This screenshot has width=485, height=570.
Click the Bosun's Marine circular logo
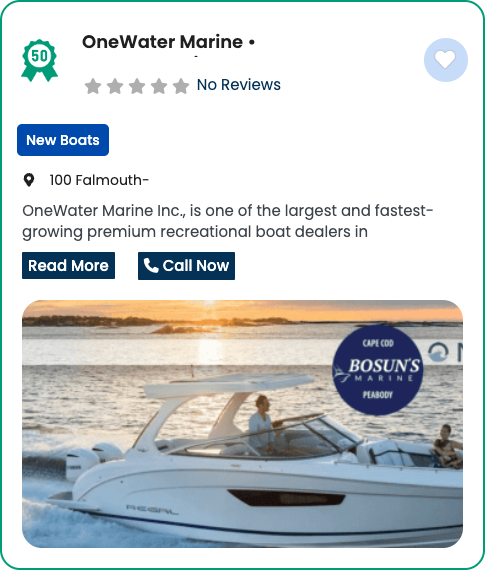click(x=378, y=370)
